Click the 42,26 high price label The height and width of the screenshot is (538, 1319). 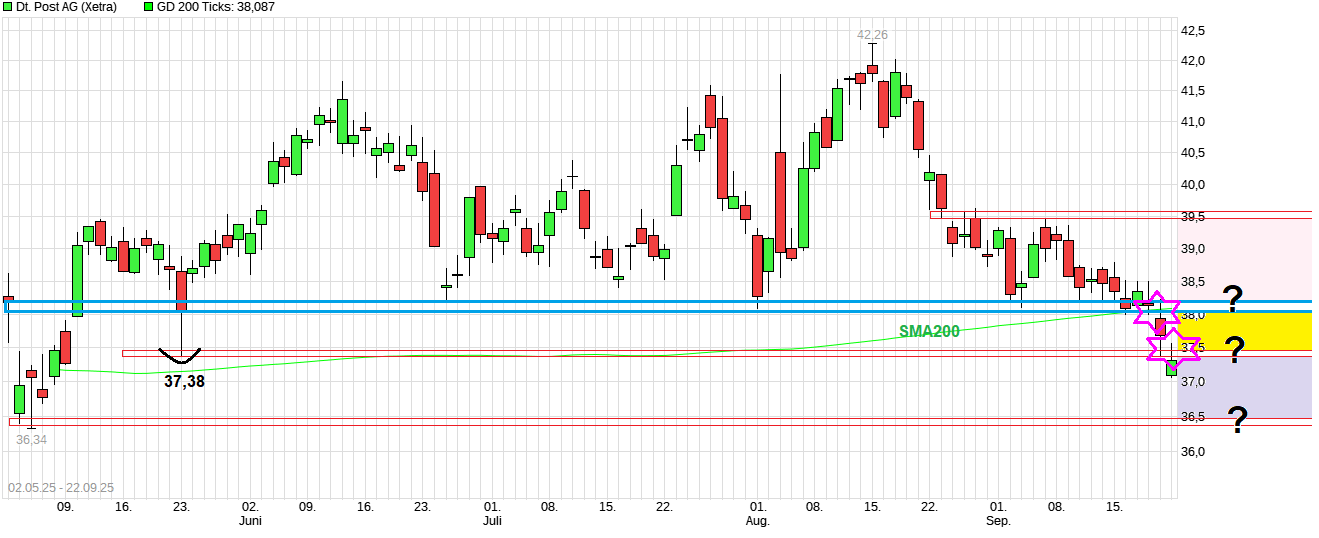click(872, 34)
